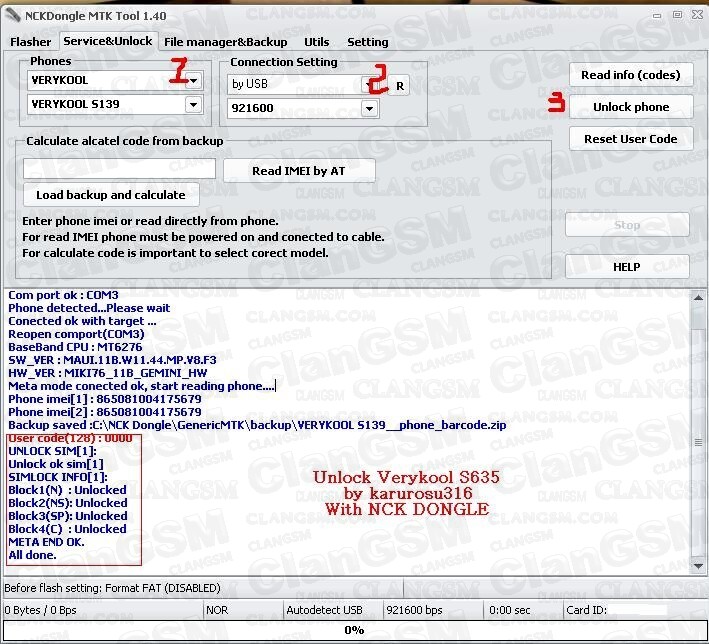Go to the Utils tab

(x=317, y=42)
